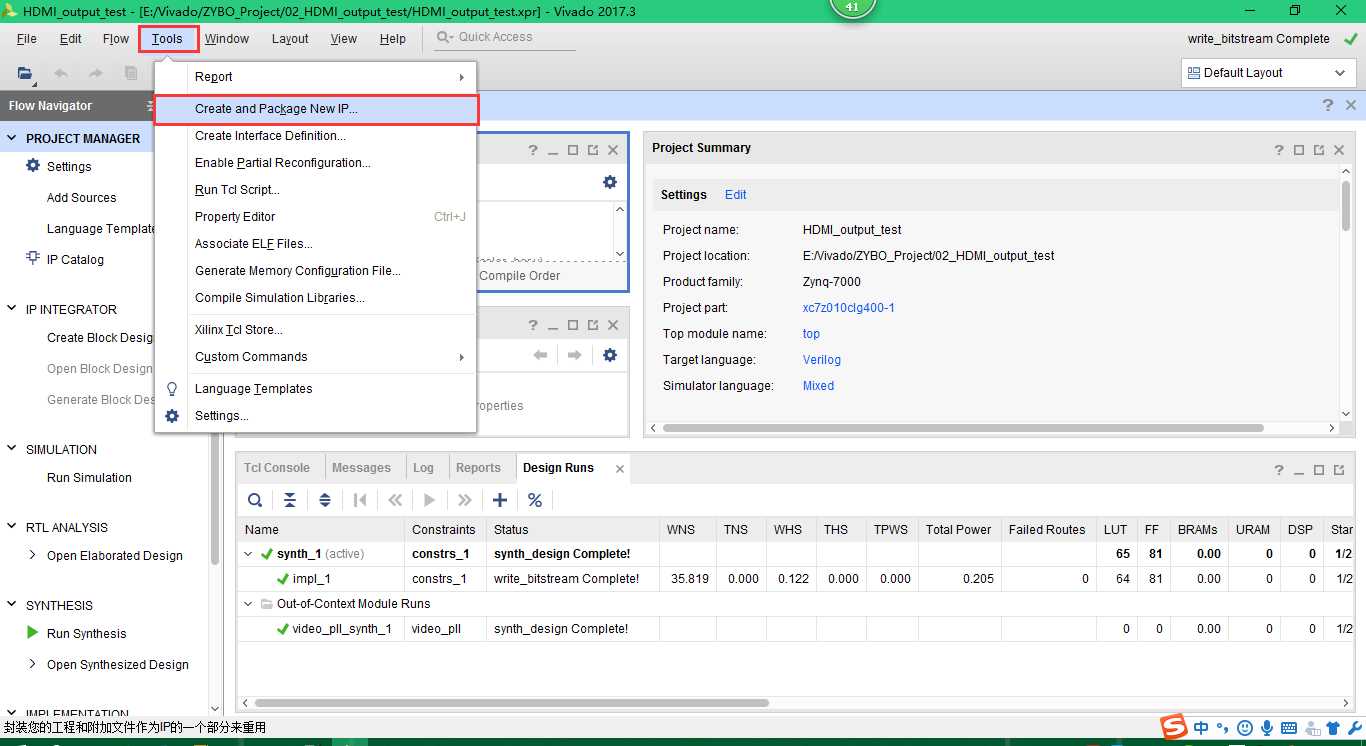Collapse the SYNTHESIS section

[12, 605]
